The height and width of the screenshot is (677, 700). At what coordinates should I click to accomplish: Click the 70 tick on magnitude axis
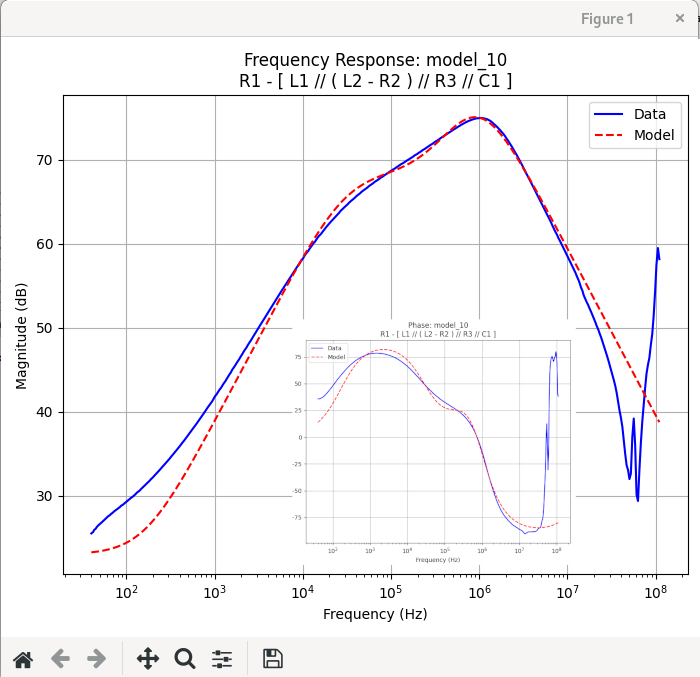pos(45,160)
